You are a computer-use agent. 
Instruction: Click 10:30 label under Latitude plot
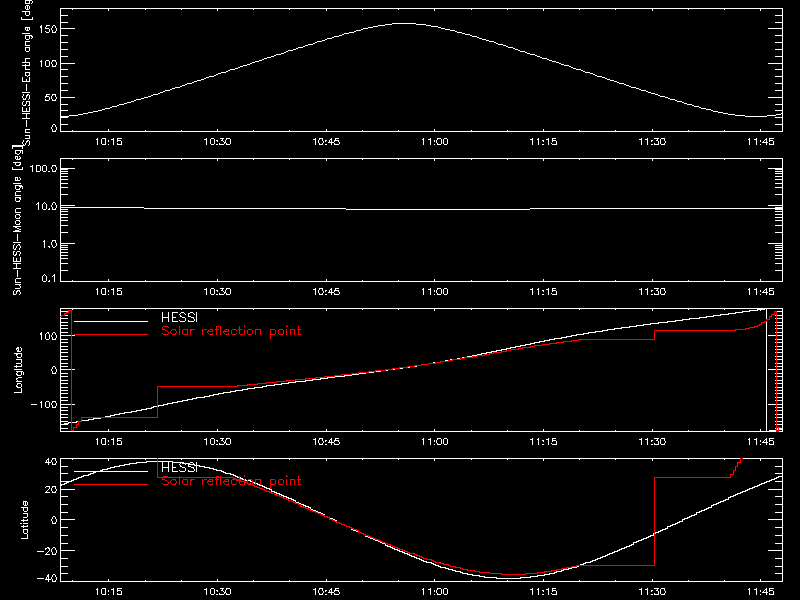pos(217,592)
